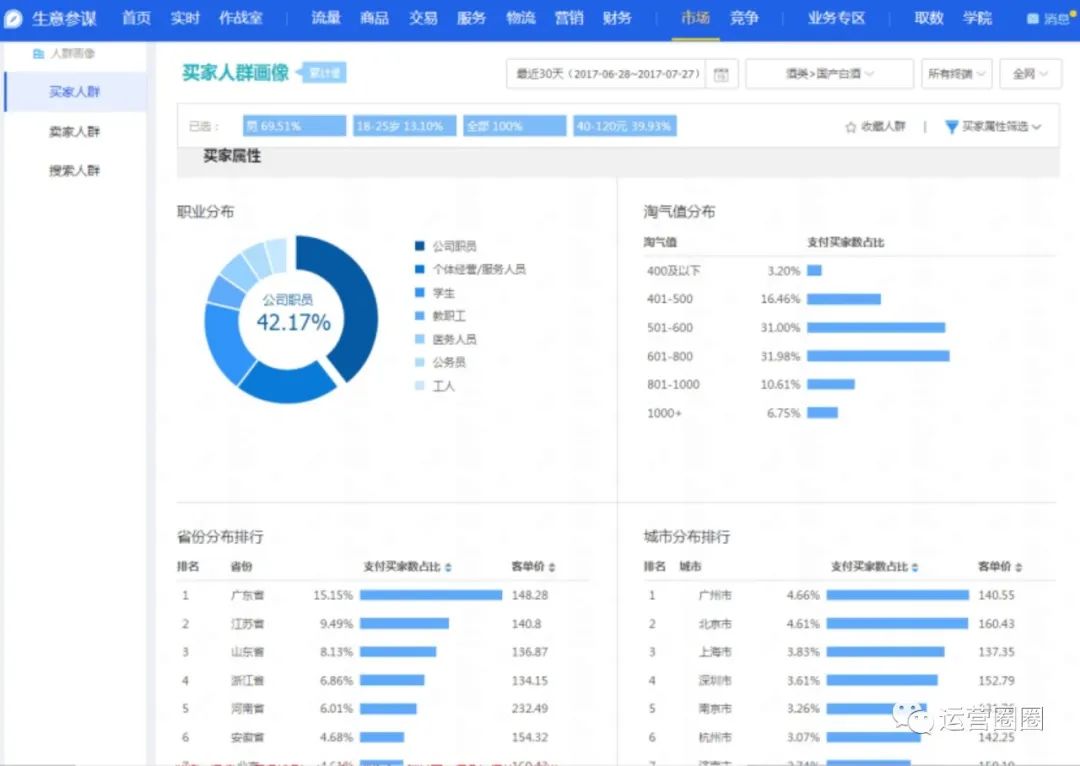Switch to the 市场 tab

tap(694, 17)
